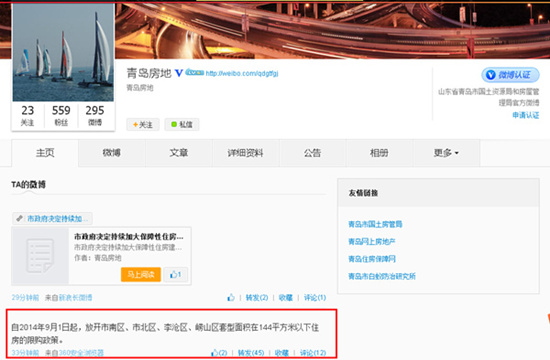Like the second post with thumbs-up (2)
The height and width of the screenshot is (360, 550).
[219, 353]
